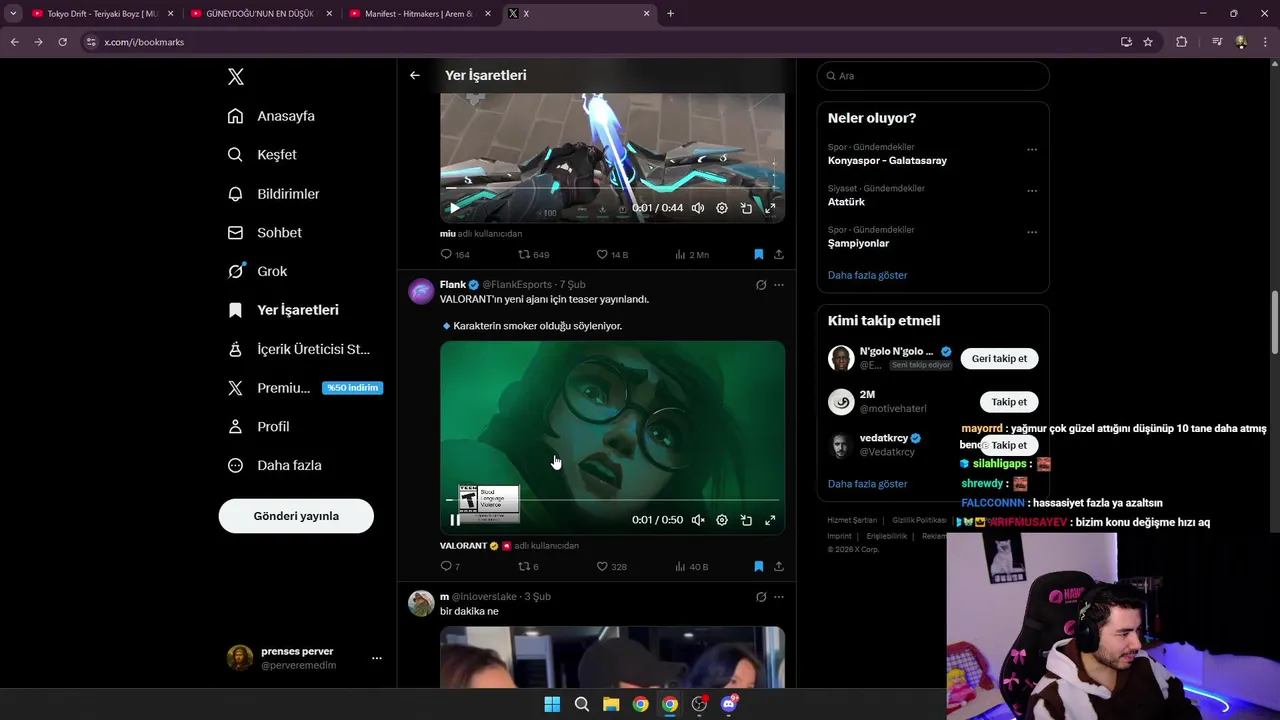Image resolution: width=1280 pixels, height=720 pixels.
Task: Open settings on the 0:50 video
Action: click(722, 520)
